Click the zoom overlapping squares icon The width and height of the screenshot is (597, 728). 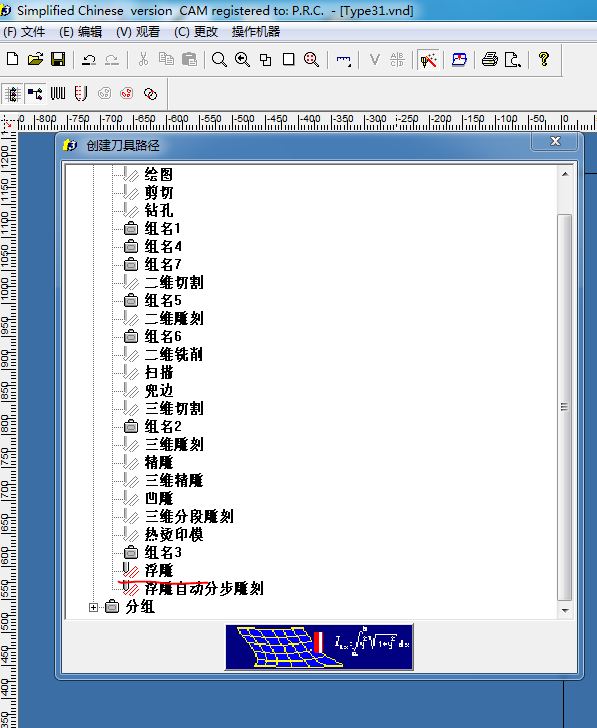pyautogui.click(x=266, y=59)
